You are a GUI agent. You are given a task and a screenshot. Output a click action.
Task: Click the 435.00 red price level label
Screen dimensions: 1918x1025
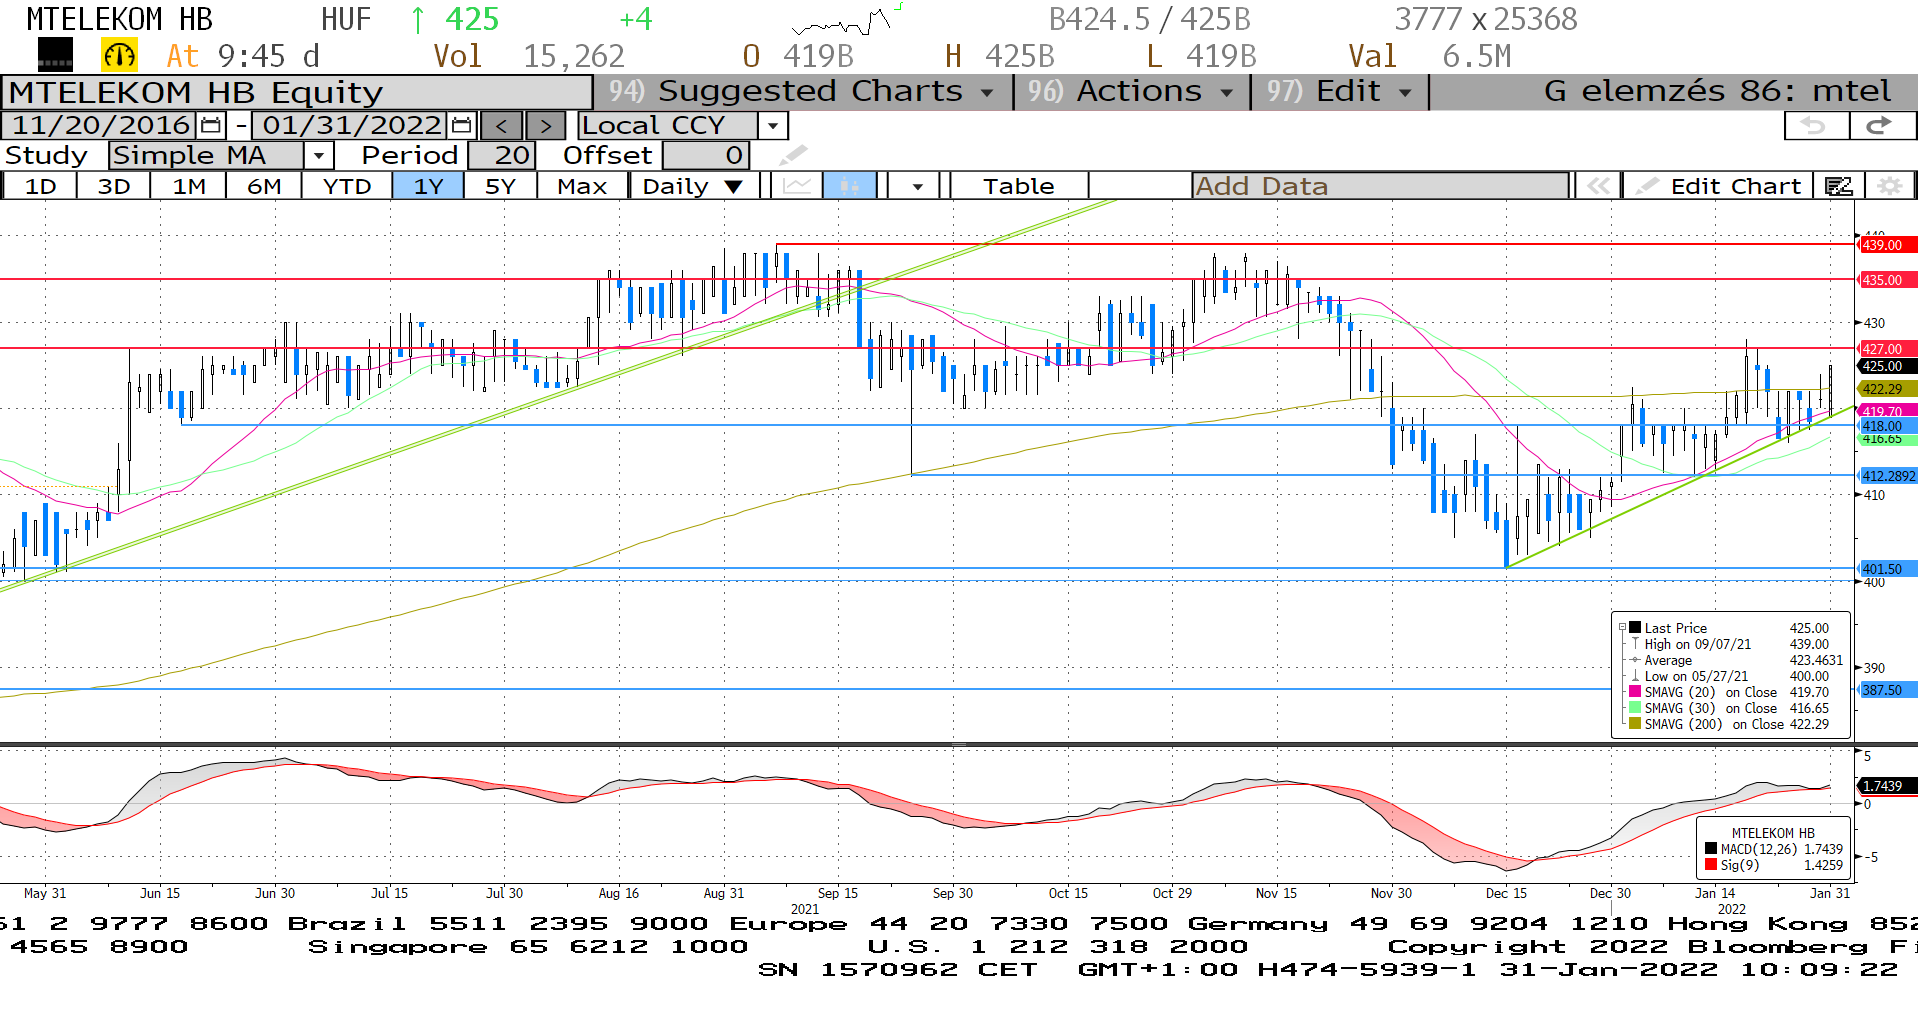[1886, 280]
